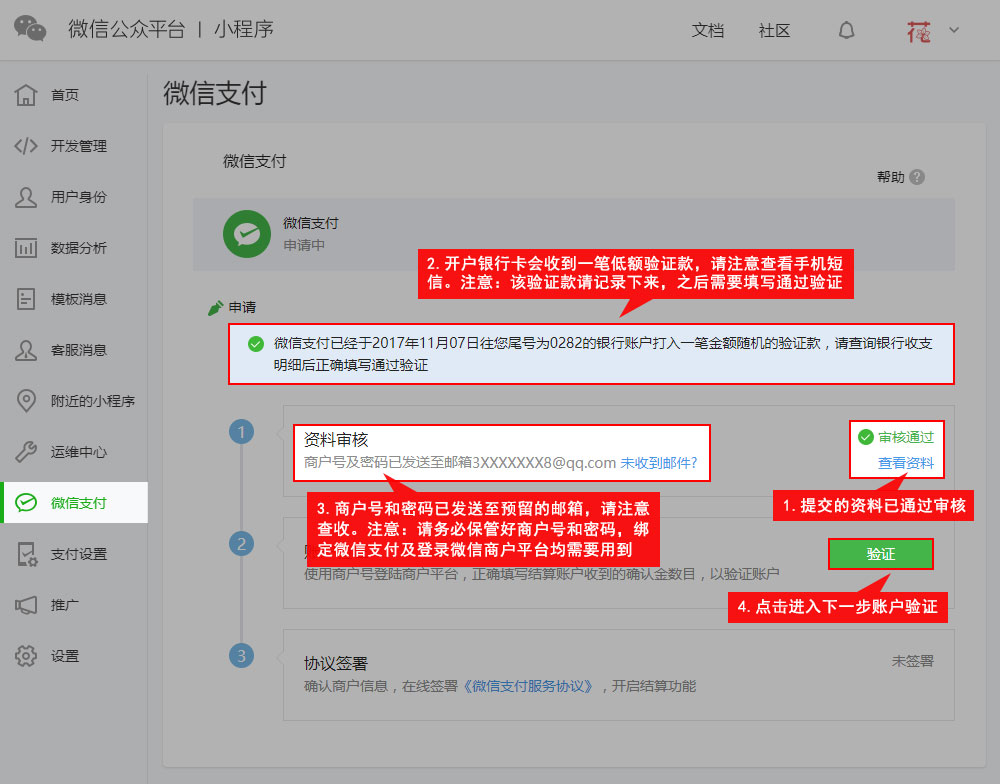
Task: Click the WeChat logo icon in header
Action: [30, 29]
